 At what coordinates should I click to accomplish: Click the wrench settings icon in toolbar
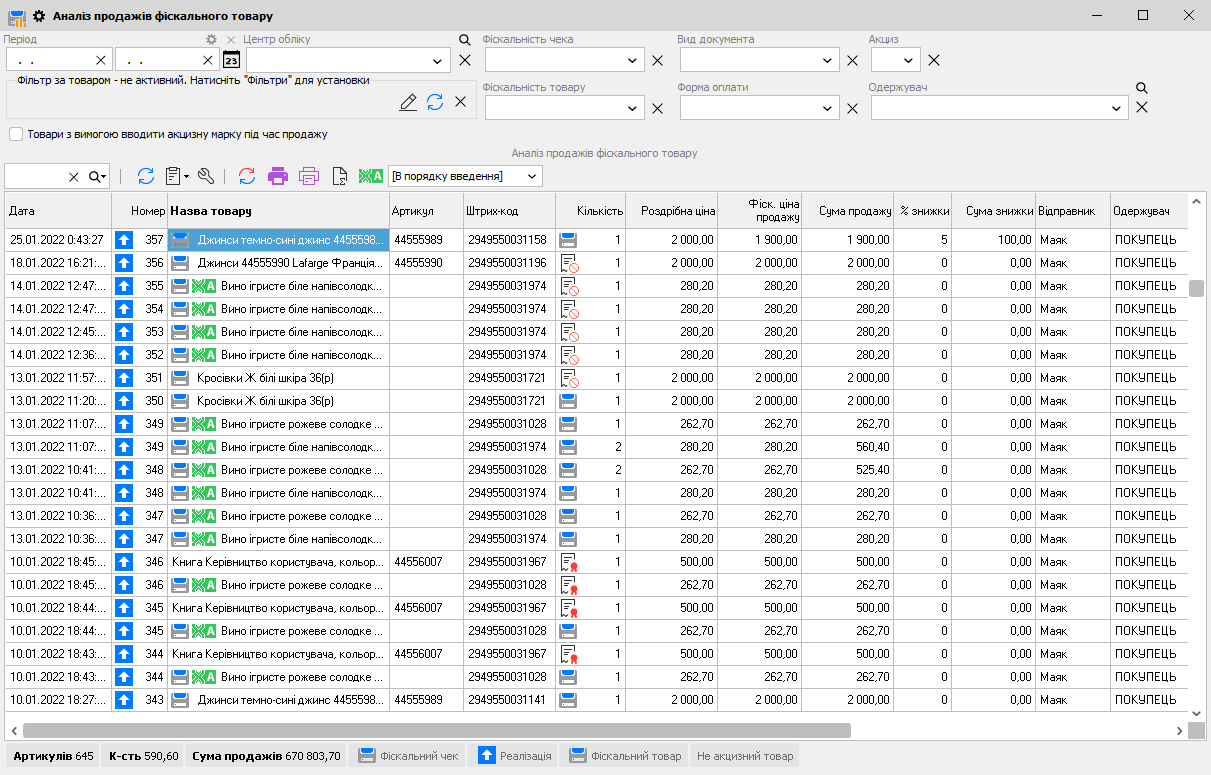coord(206,176)
